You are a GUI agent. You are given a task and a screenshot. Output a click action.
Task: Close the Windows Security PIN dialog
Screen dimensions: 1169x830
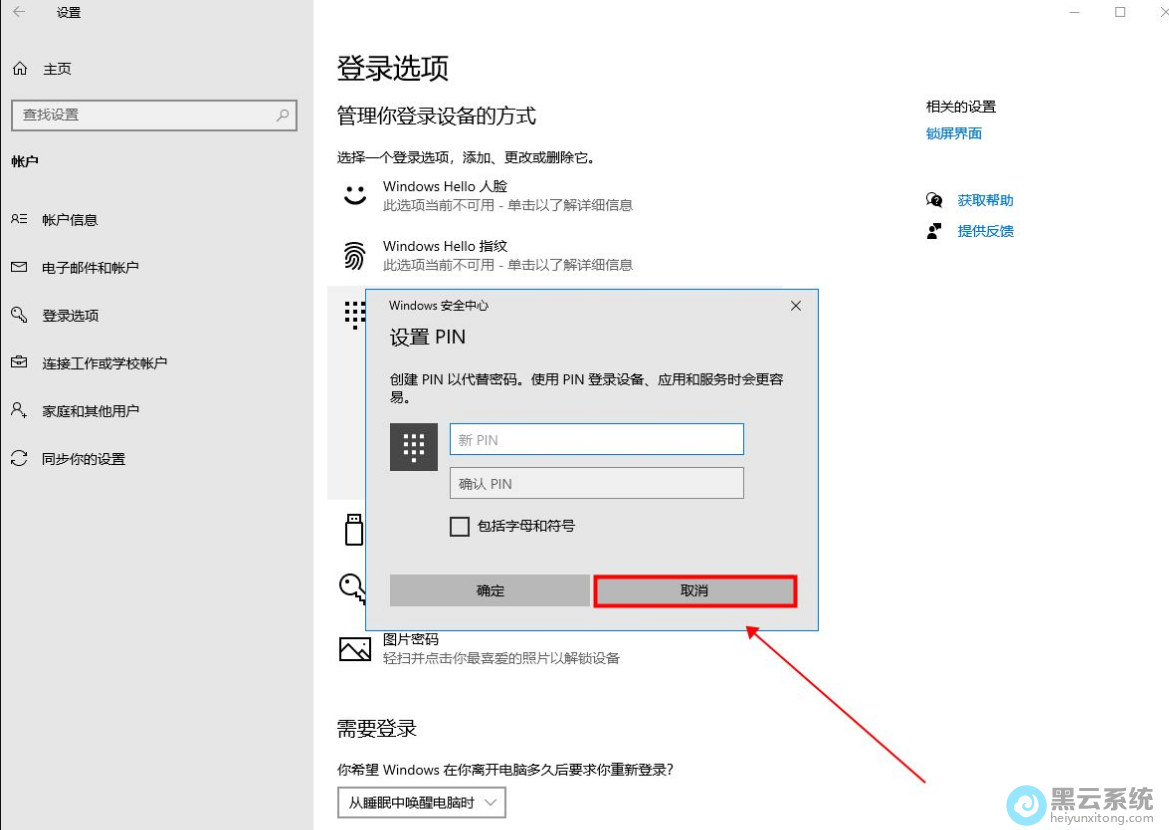pos(796,306)
